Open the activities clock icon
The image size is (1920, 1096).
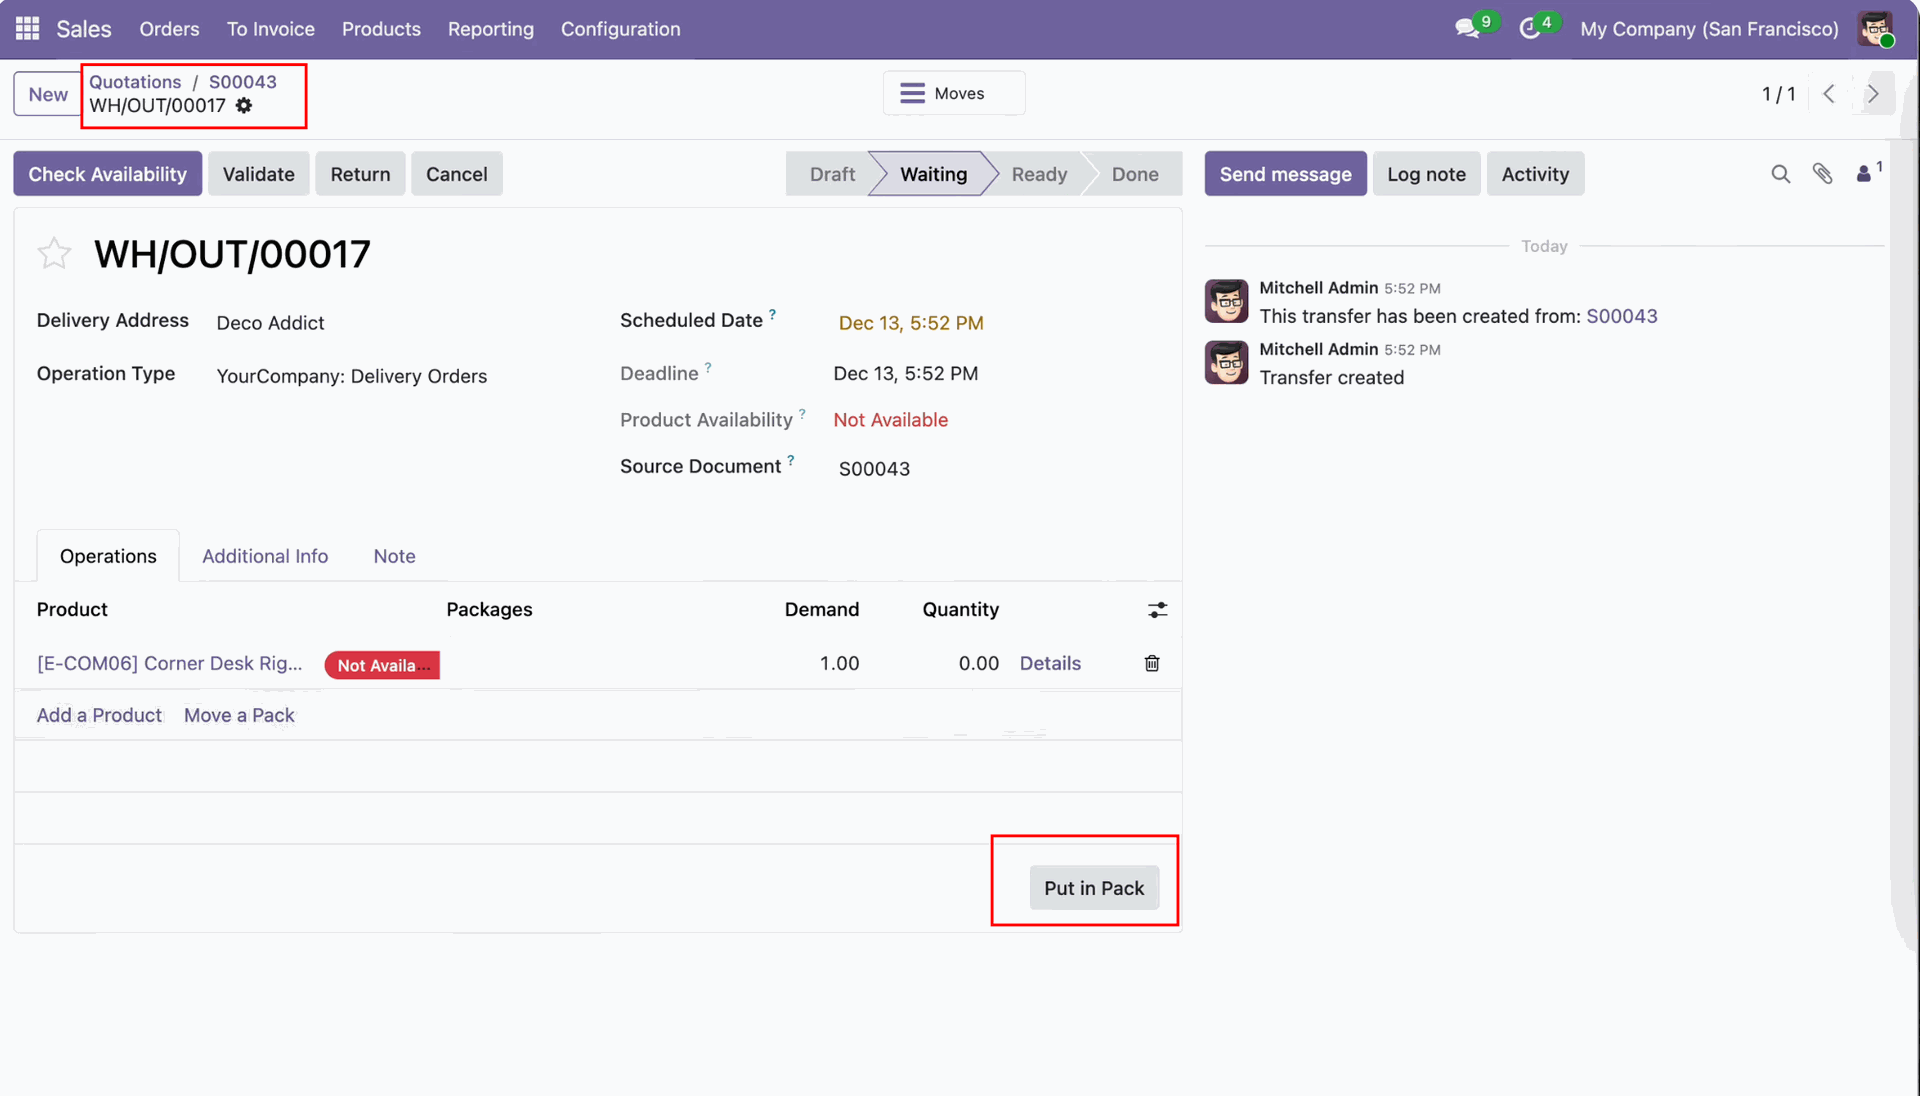point(1529,29)
